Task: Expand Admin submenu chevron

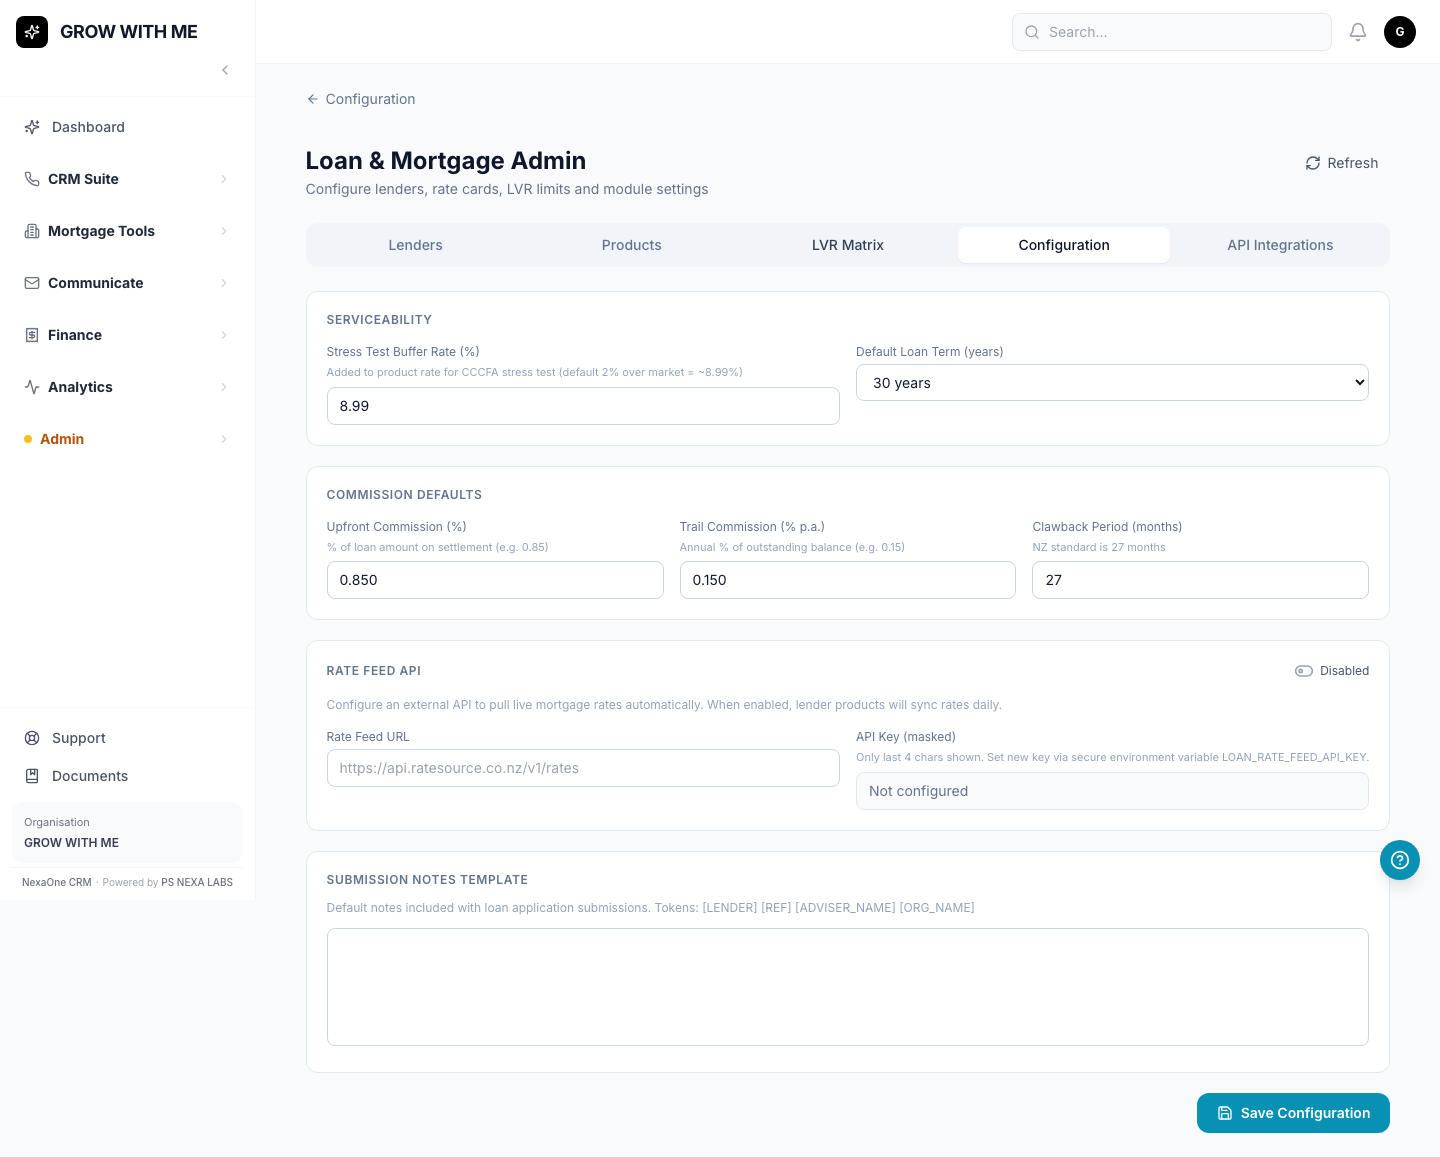Action: point(224,439)
